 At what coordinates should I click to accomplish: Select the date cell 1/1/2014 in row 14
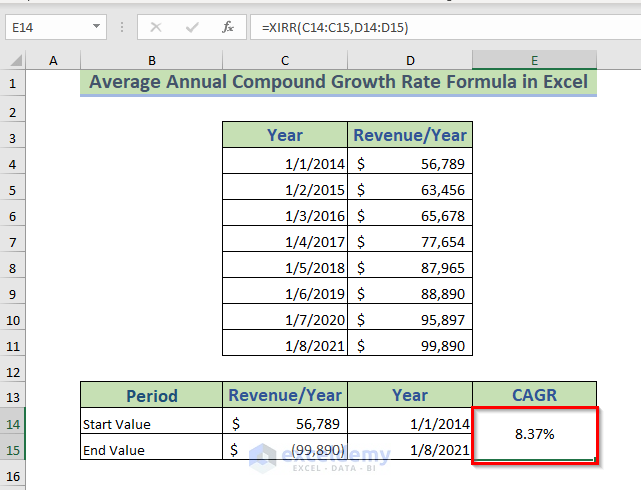click(x=410, y=421)
